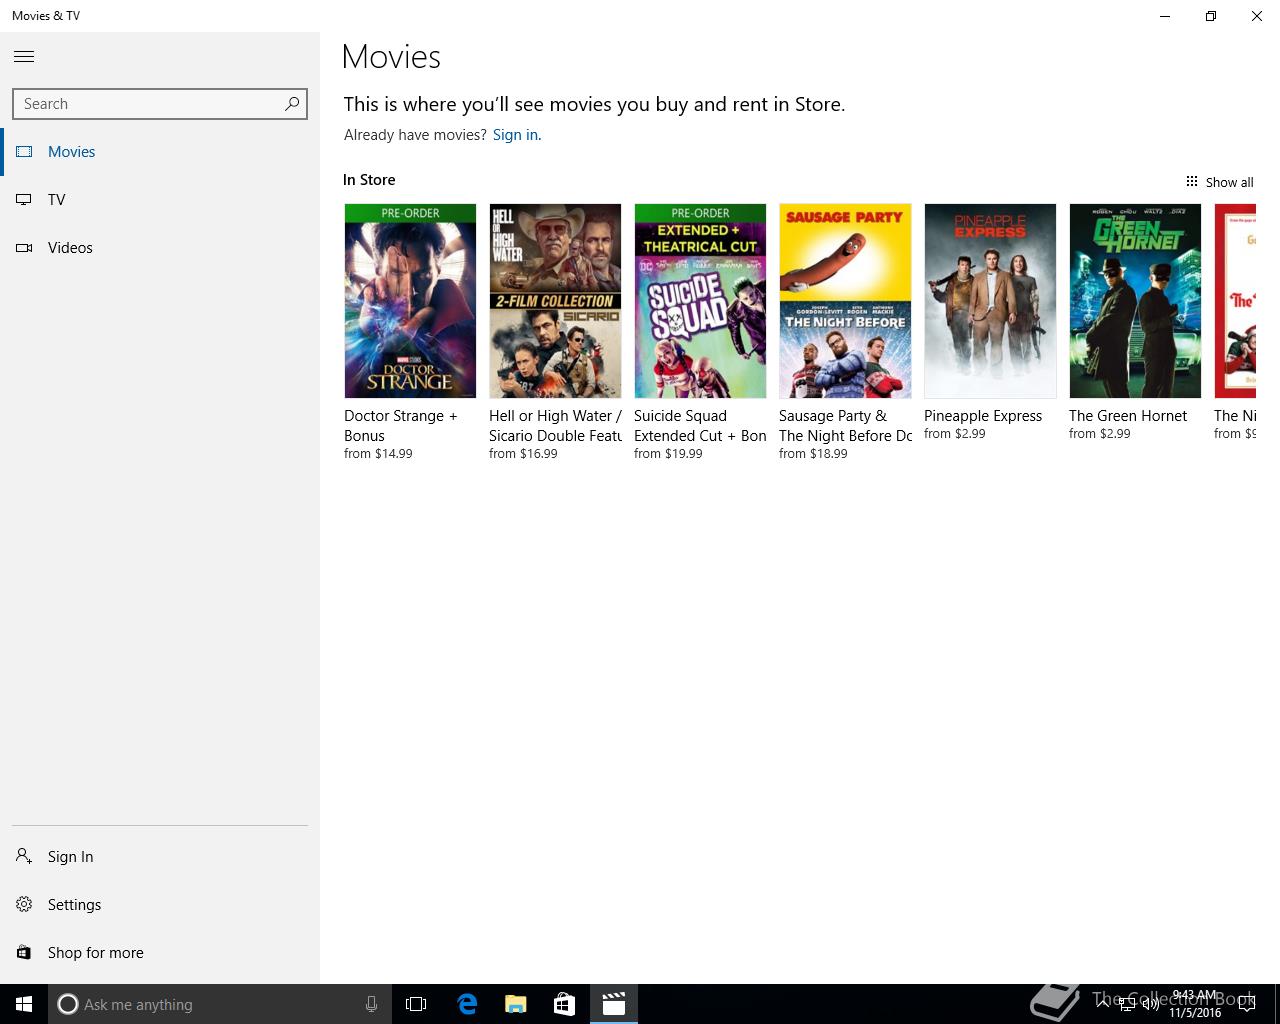Click the from $18.99 price
Viewport: 1280px width, 1024px height.
tap(813, 454)
